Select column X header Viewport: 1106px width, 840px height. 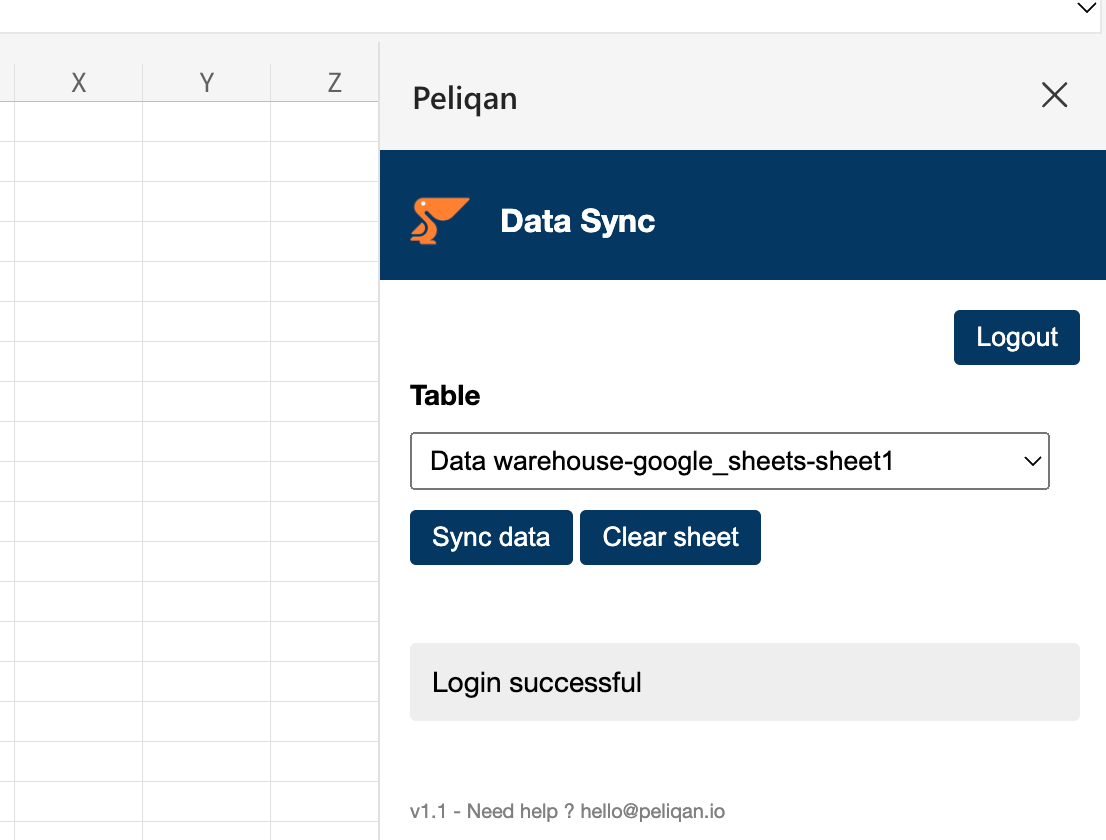78,83
